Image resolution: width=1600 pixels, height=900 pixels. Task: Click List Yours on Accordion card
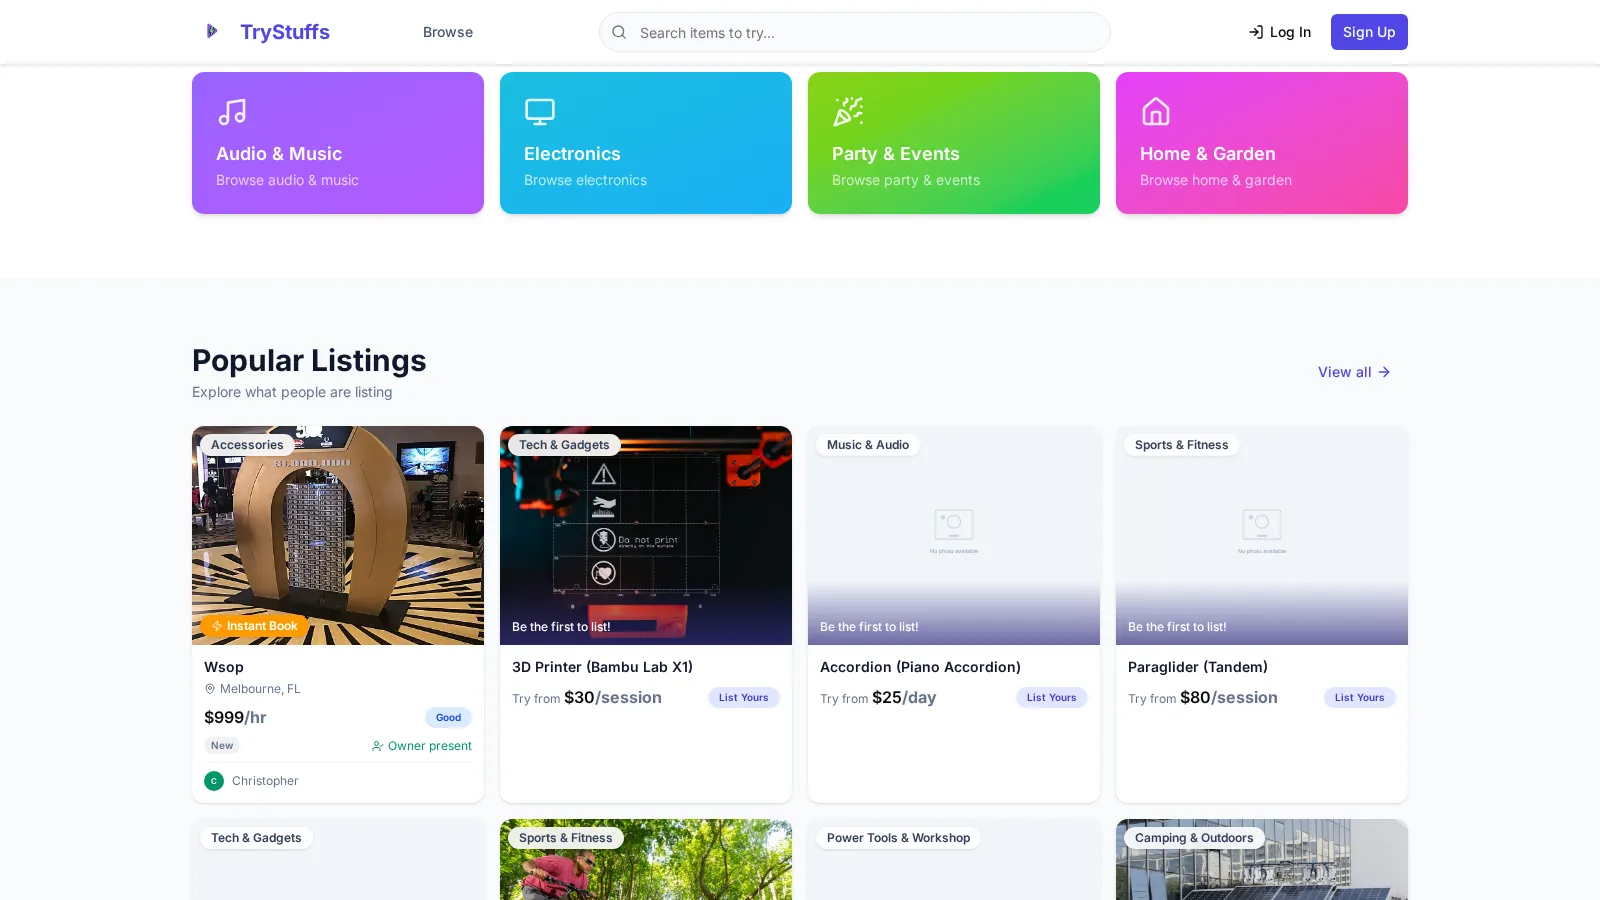tap(1052, 698)
